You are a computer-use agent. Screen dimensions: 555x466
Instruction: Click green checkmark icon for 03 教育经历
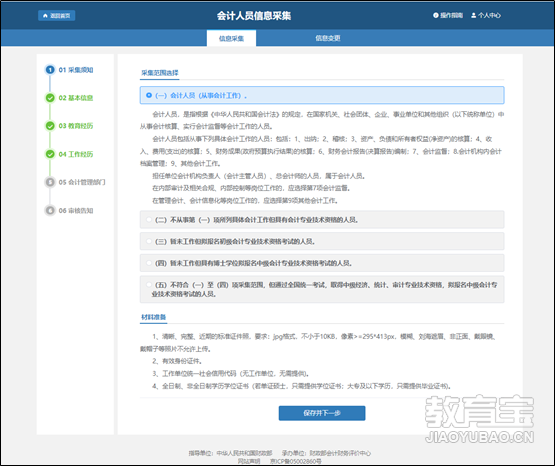pyautogui.click(x=50, y=126)
